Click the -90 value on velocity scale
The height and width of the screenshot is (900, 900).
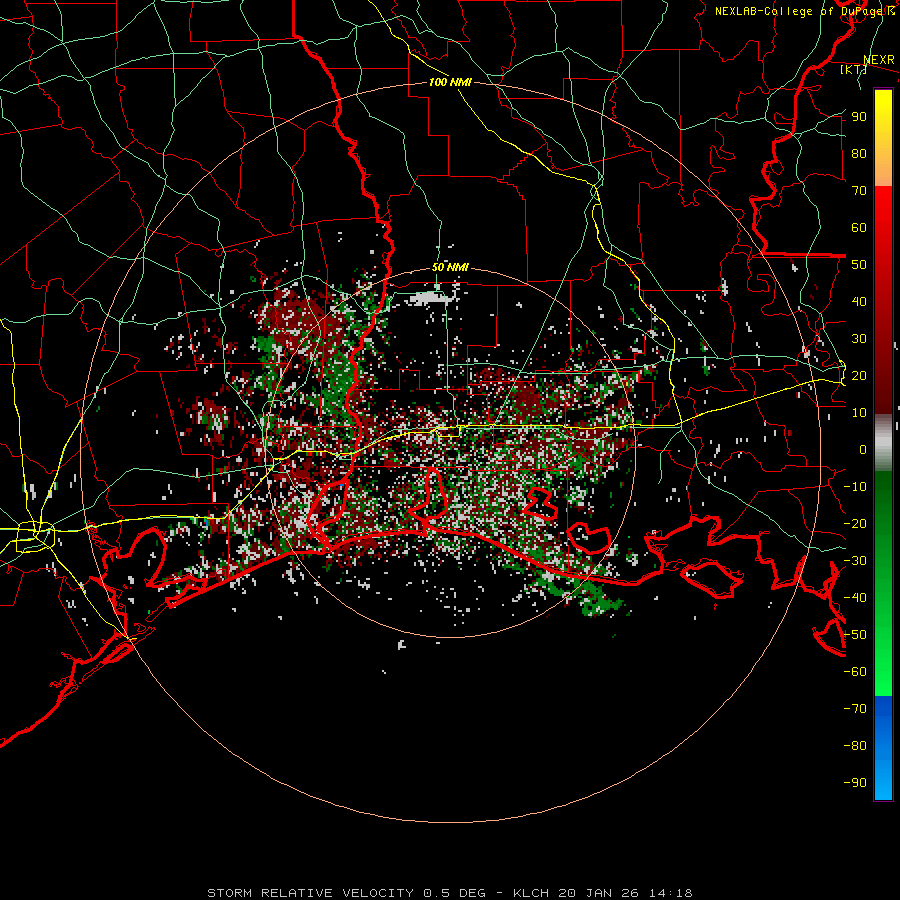click(x=855, y=783)
